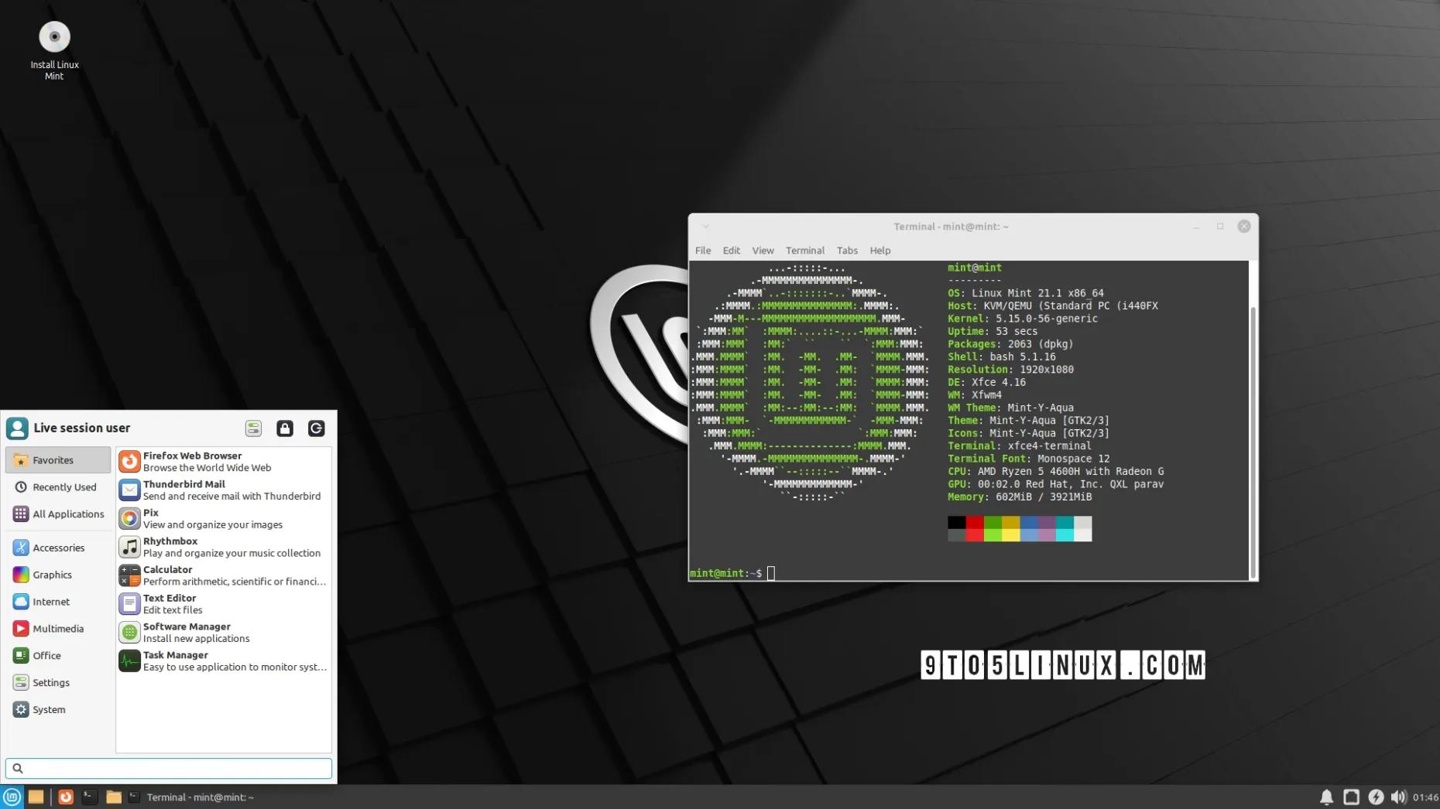
Task: Launch Software Manager
Action: (x=223, y=632)
